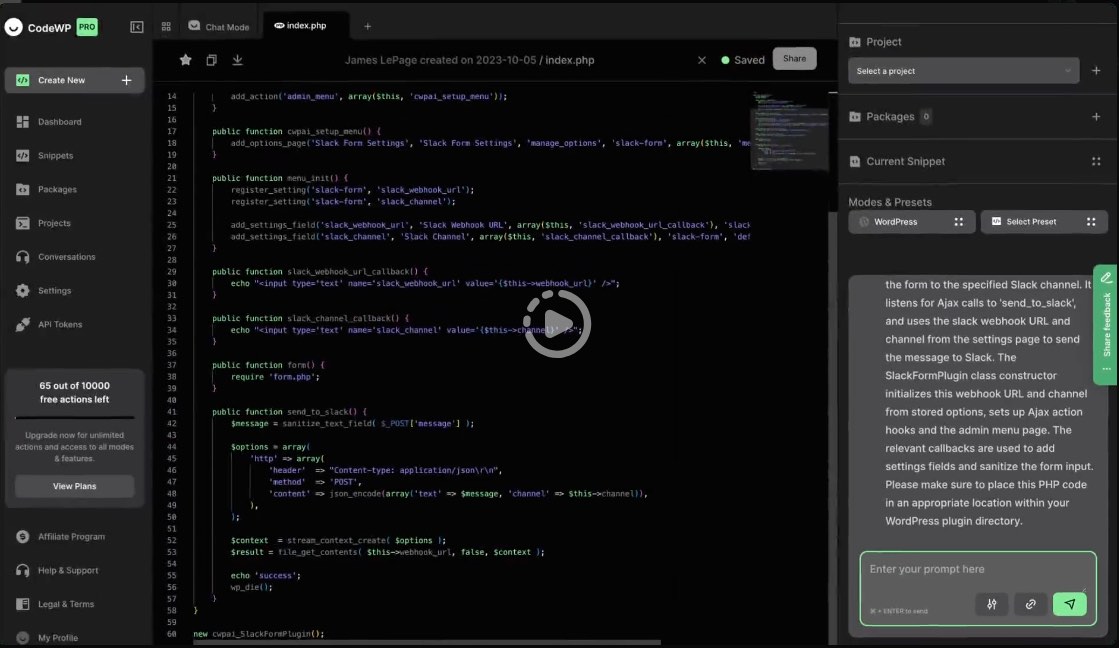Click the free actions progress bar
The width and height of the screenshot is (1119, 648).
74,418
